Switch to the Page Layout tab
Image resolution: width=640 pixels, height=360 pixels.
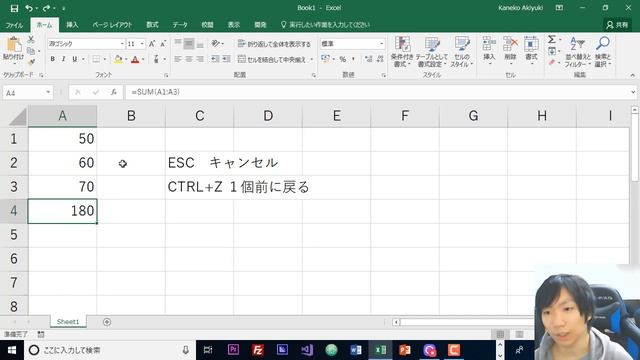point(112,25)
